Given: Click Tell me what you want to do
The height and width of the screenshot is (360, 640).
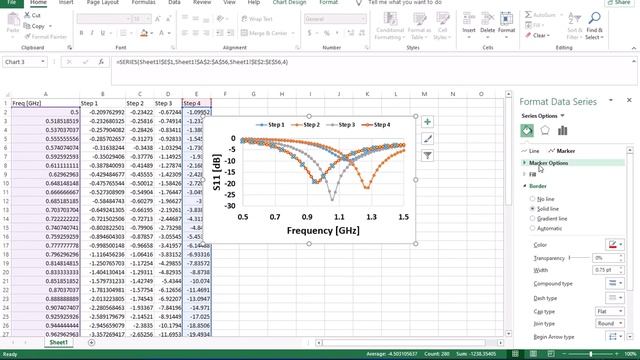Looking at the screenshot, I should [x=404, y=2].
